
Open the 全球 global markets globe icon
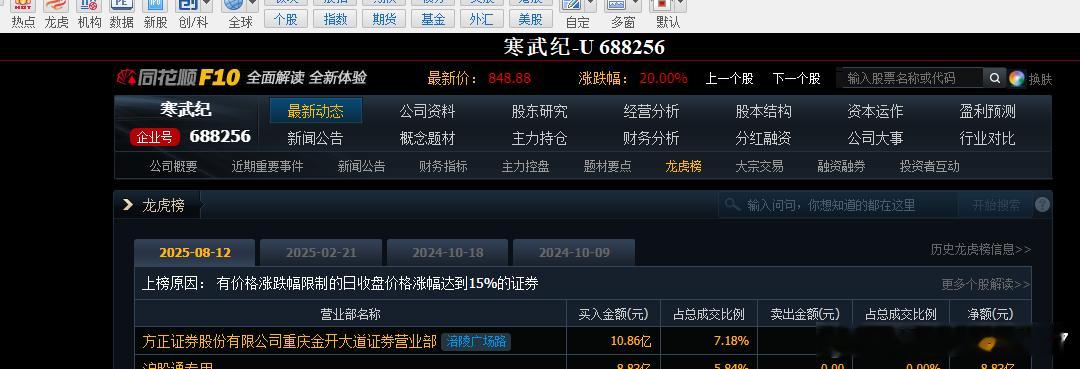(234, 7)
